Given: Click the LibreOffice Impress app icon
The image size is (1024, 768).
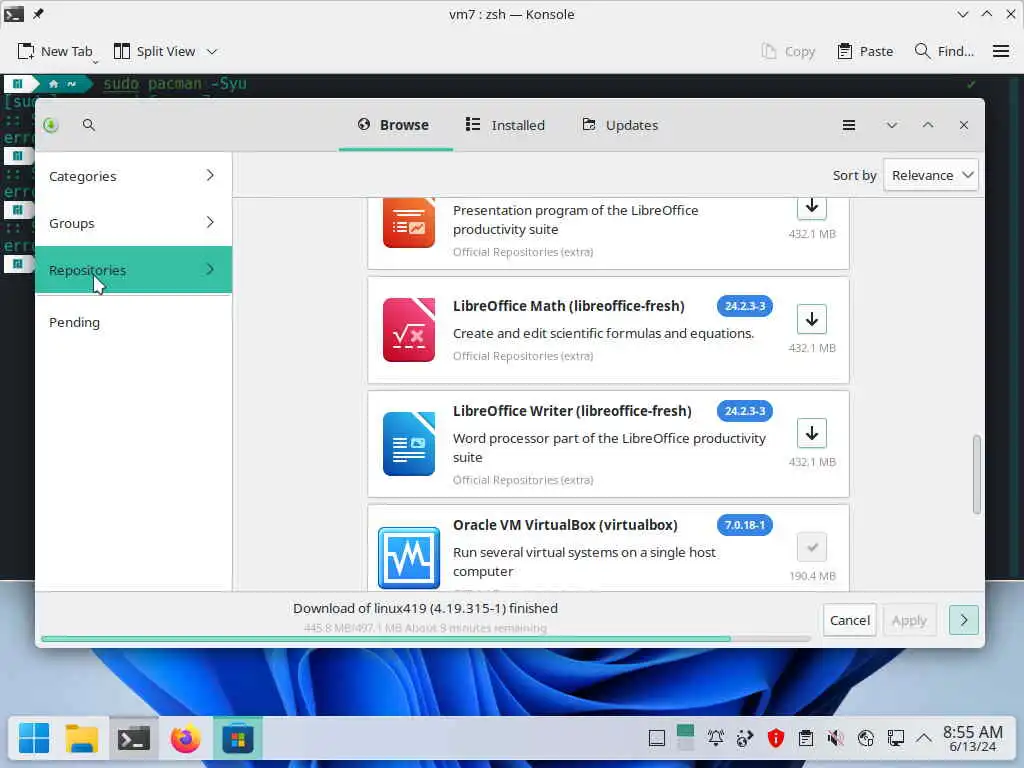Looking at the screenshot, I should [x=409, y=222].
